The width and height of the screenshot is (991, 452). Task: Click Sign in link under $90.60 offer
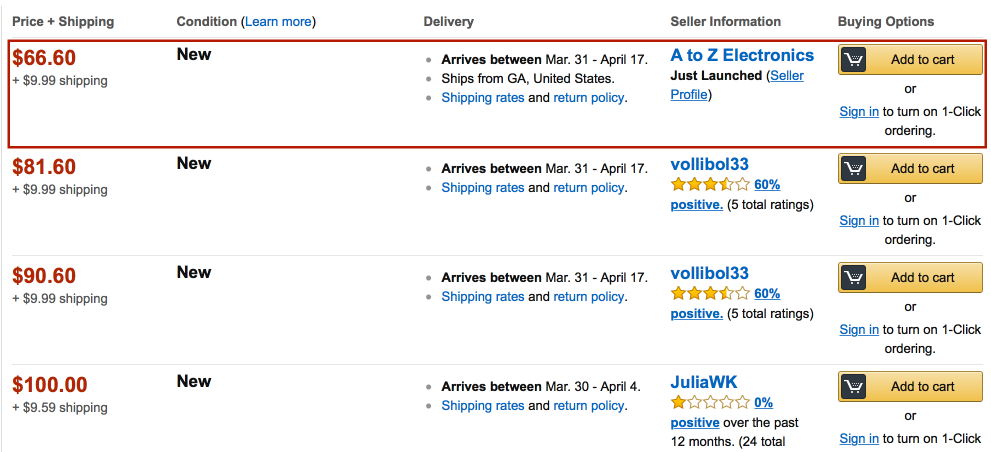(x=859, y=329)
